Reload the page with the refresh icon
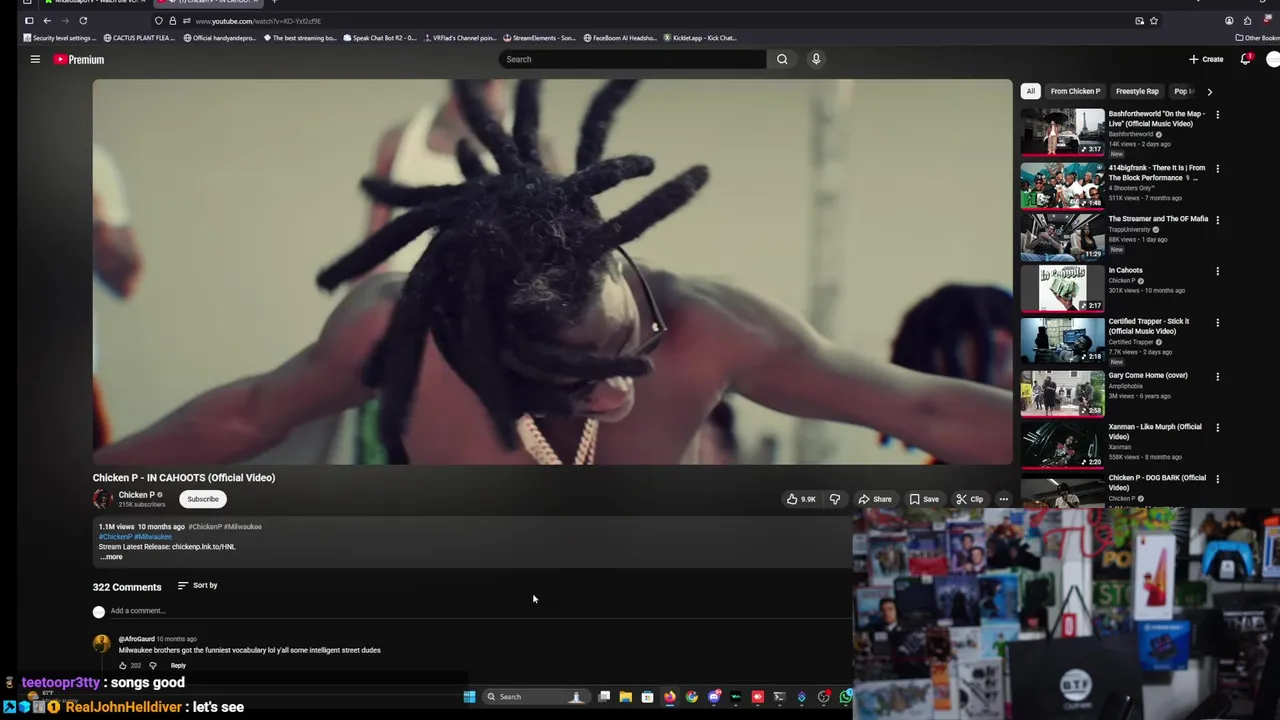This screenshot has height=720, width=1280. tap(83, 21)
